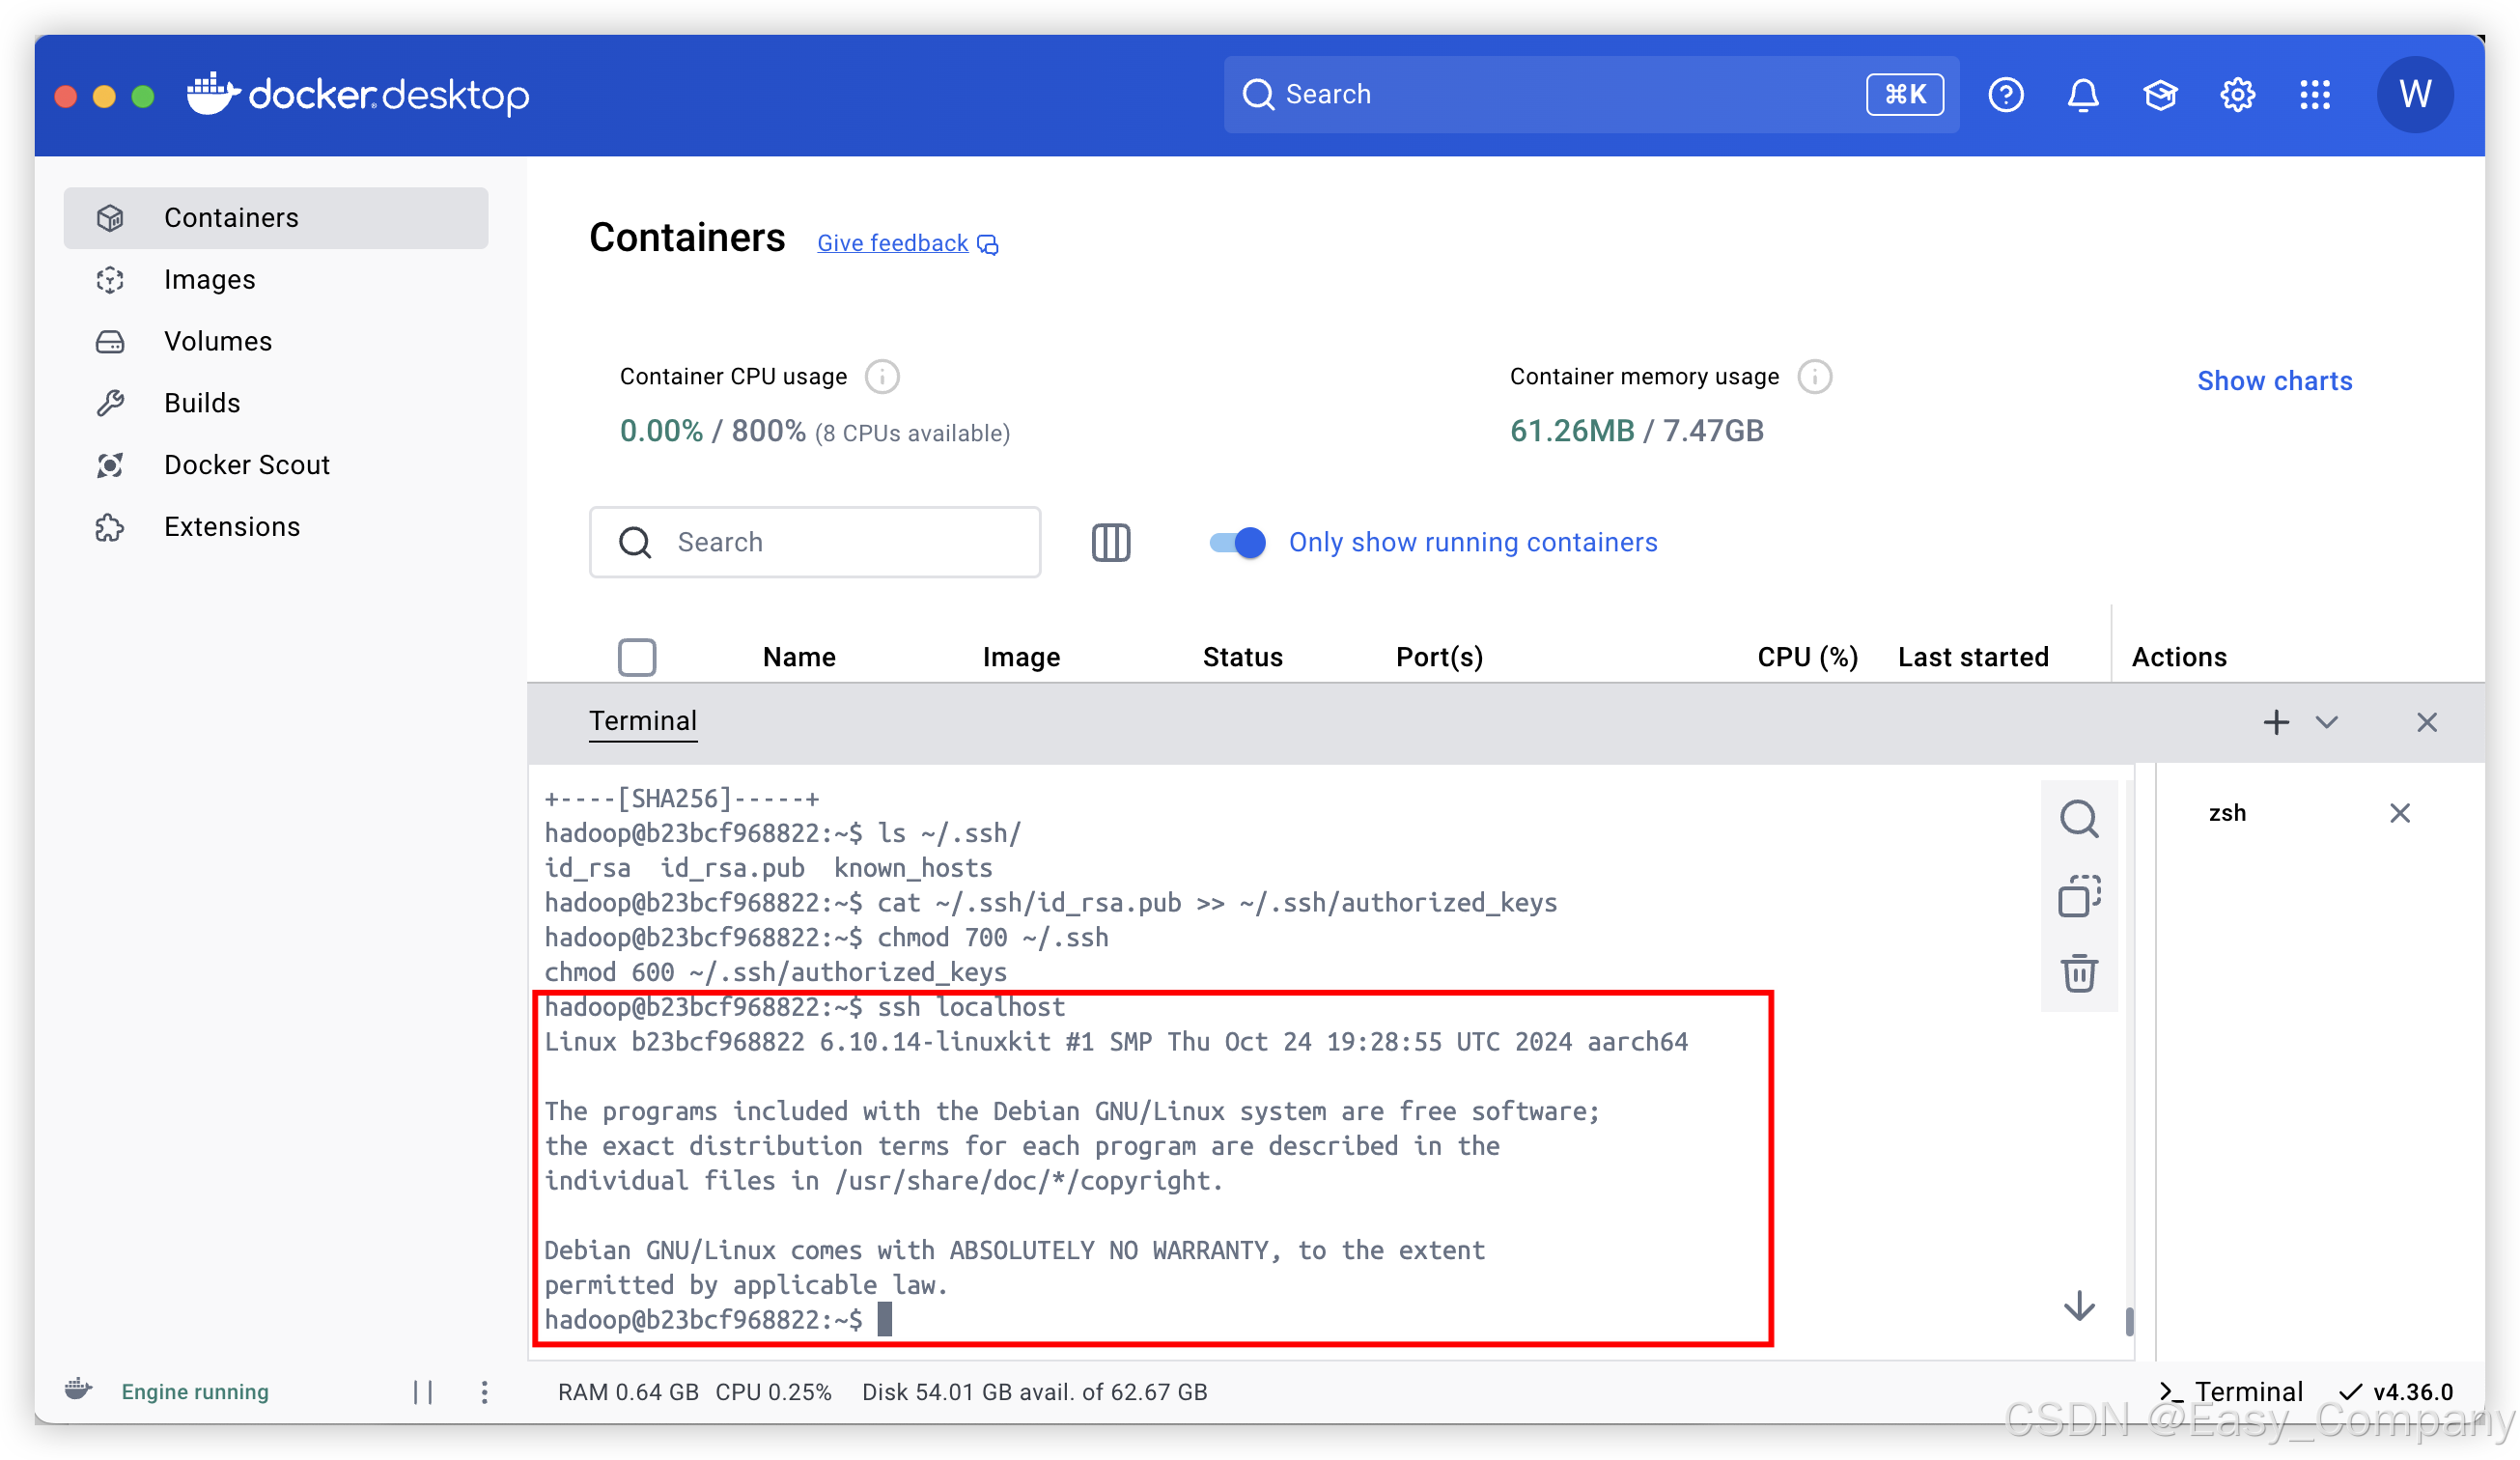Open the Extensions sidebar section

[x=276, y=527]
